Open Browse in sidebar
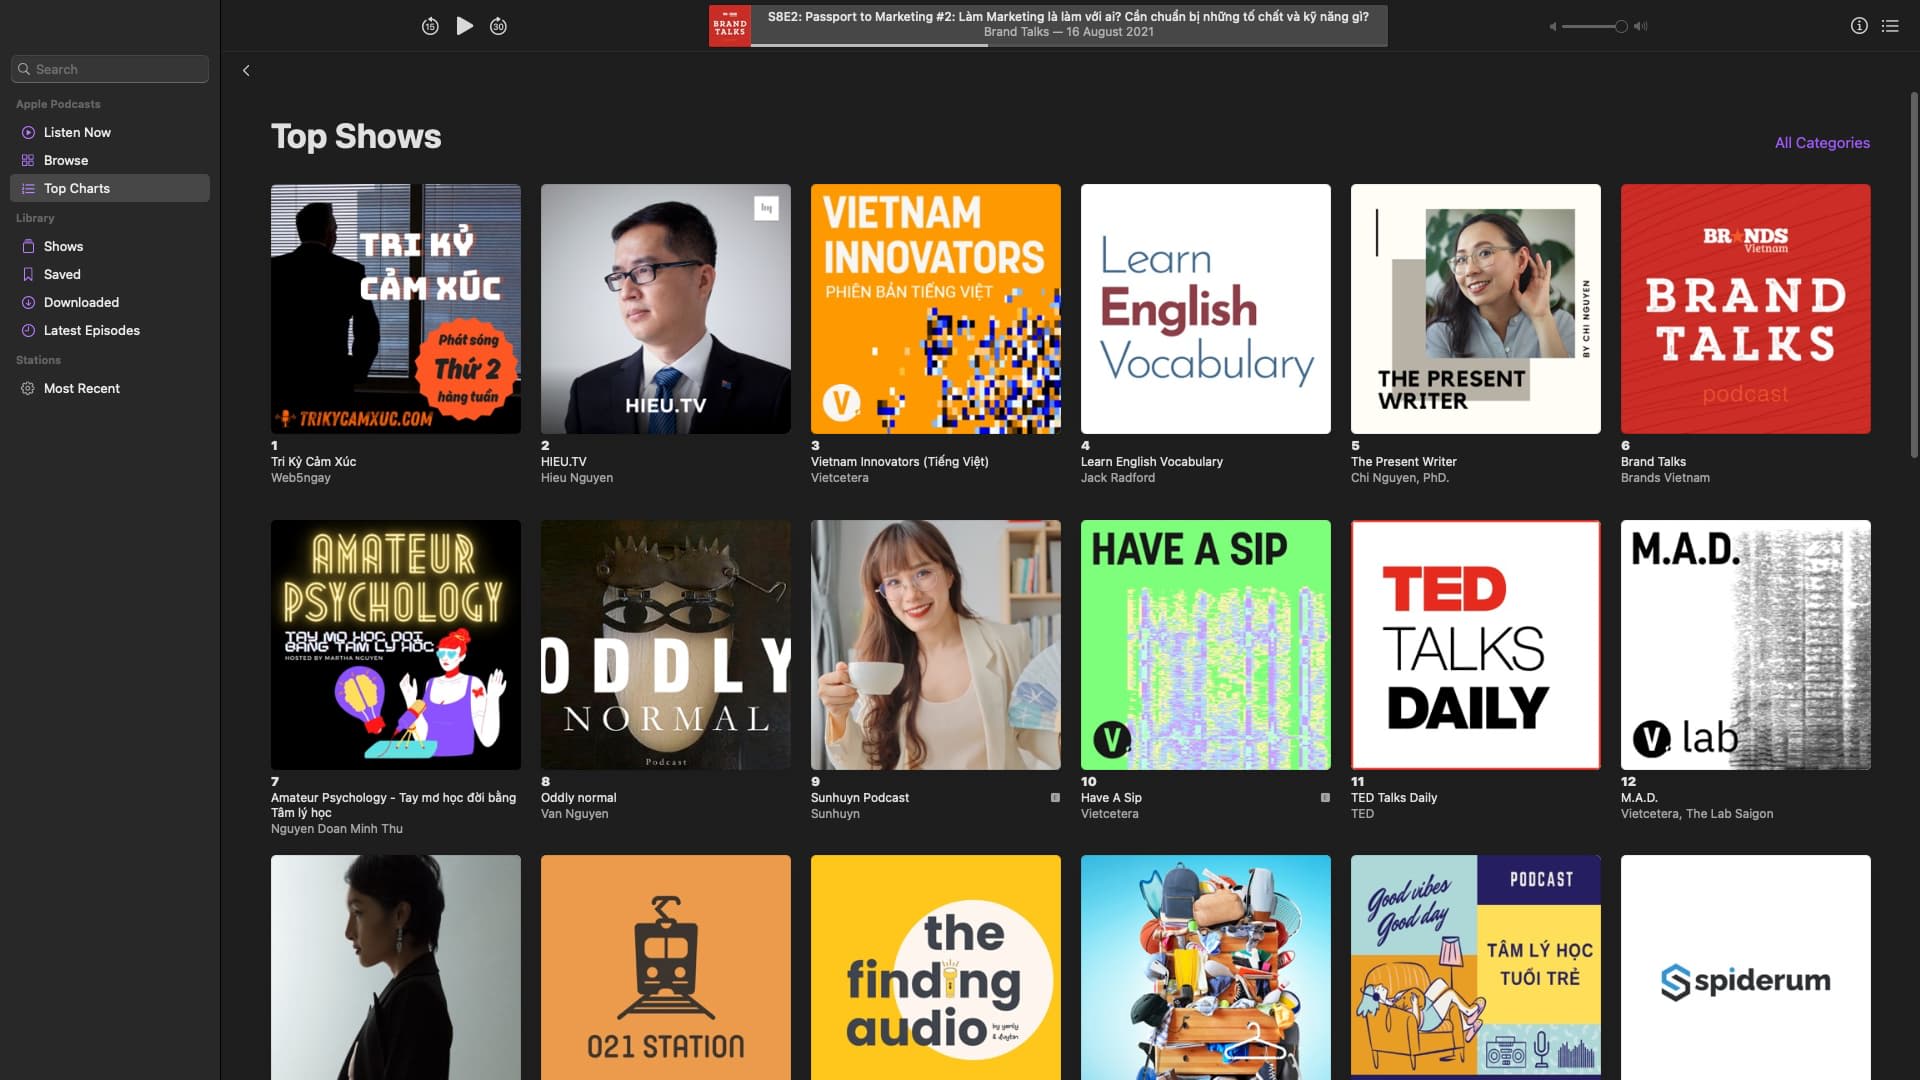1920x1080 pixels. tap(66, 160)
